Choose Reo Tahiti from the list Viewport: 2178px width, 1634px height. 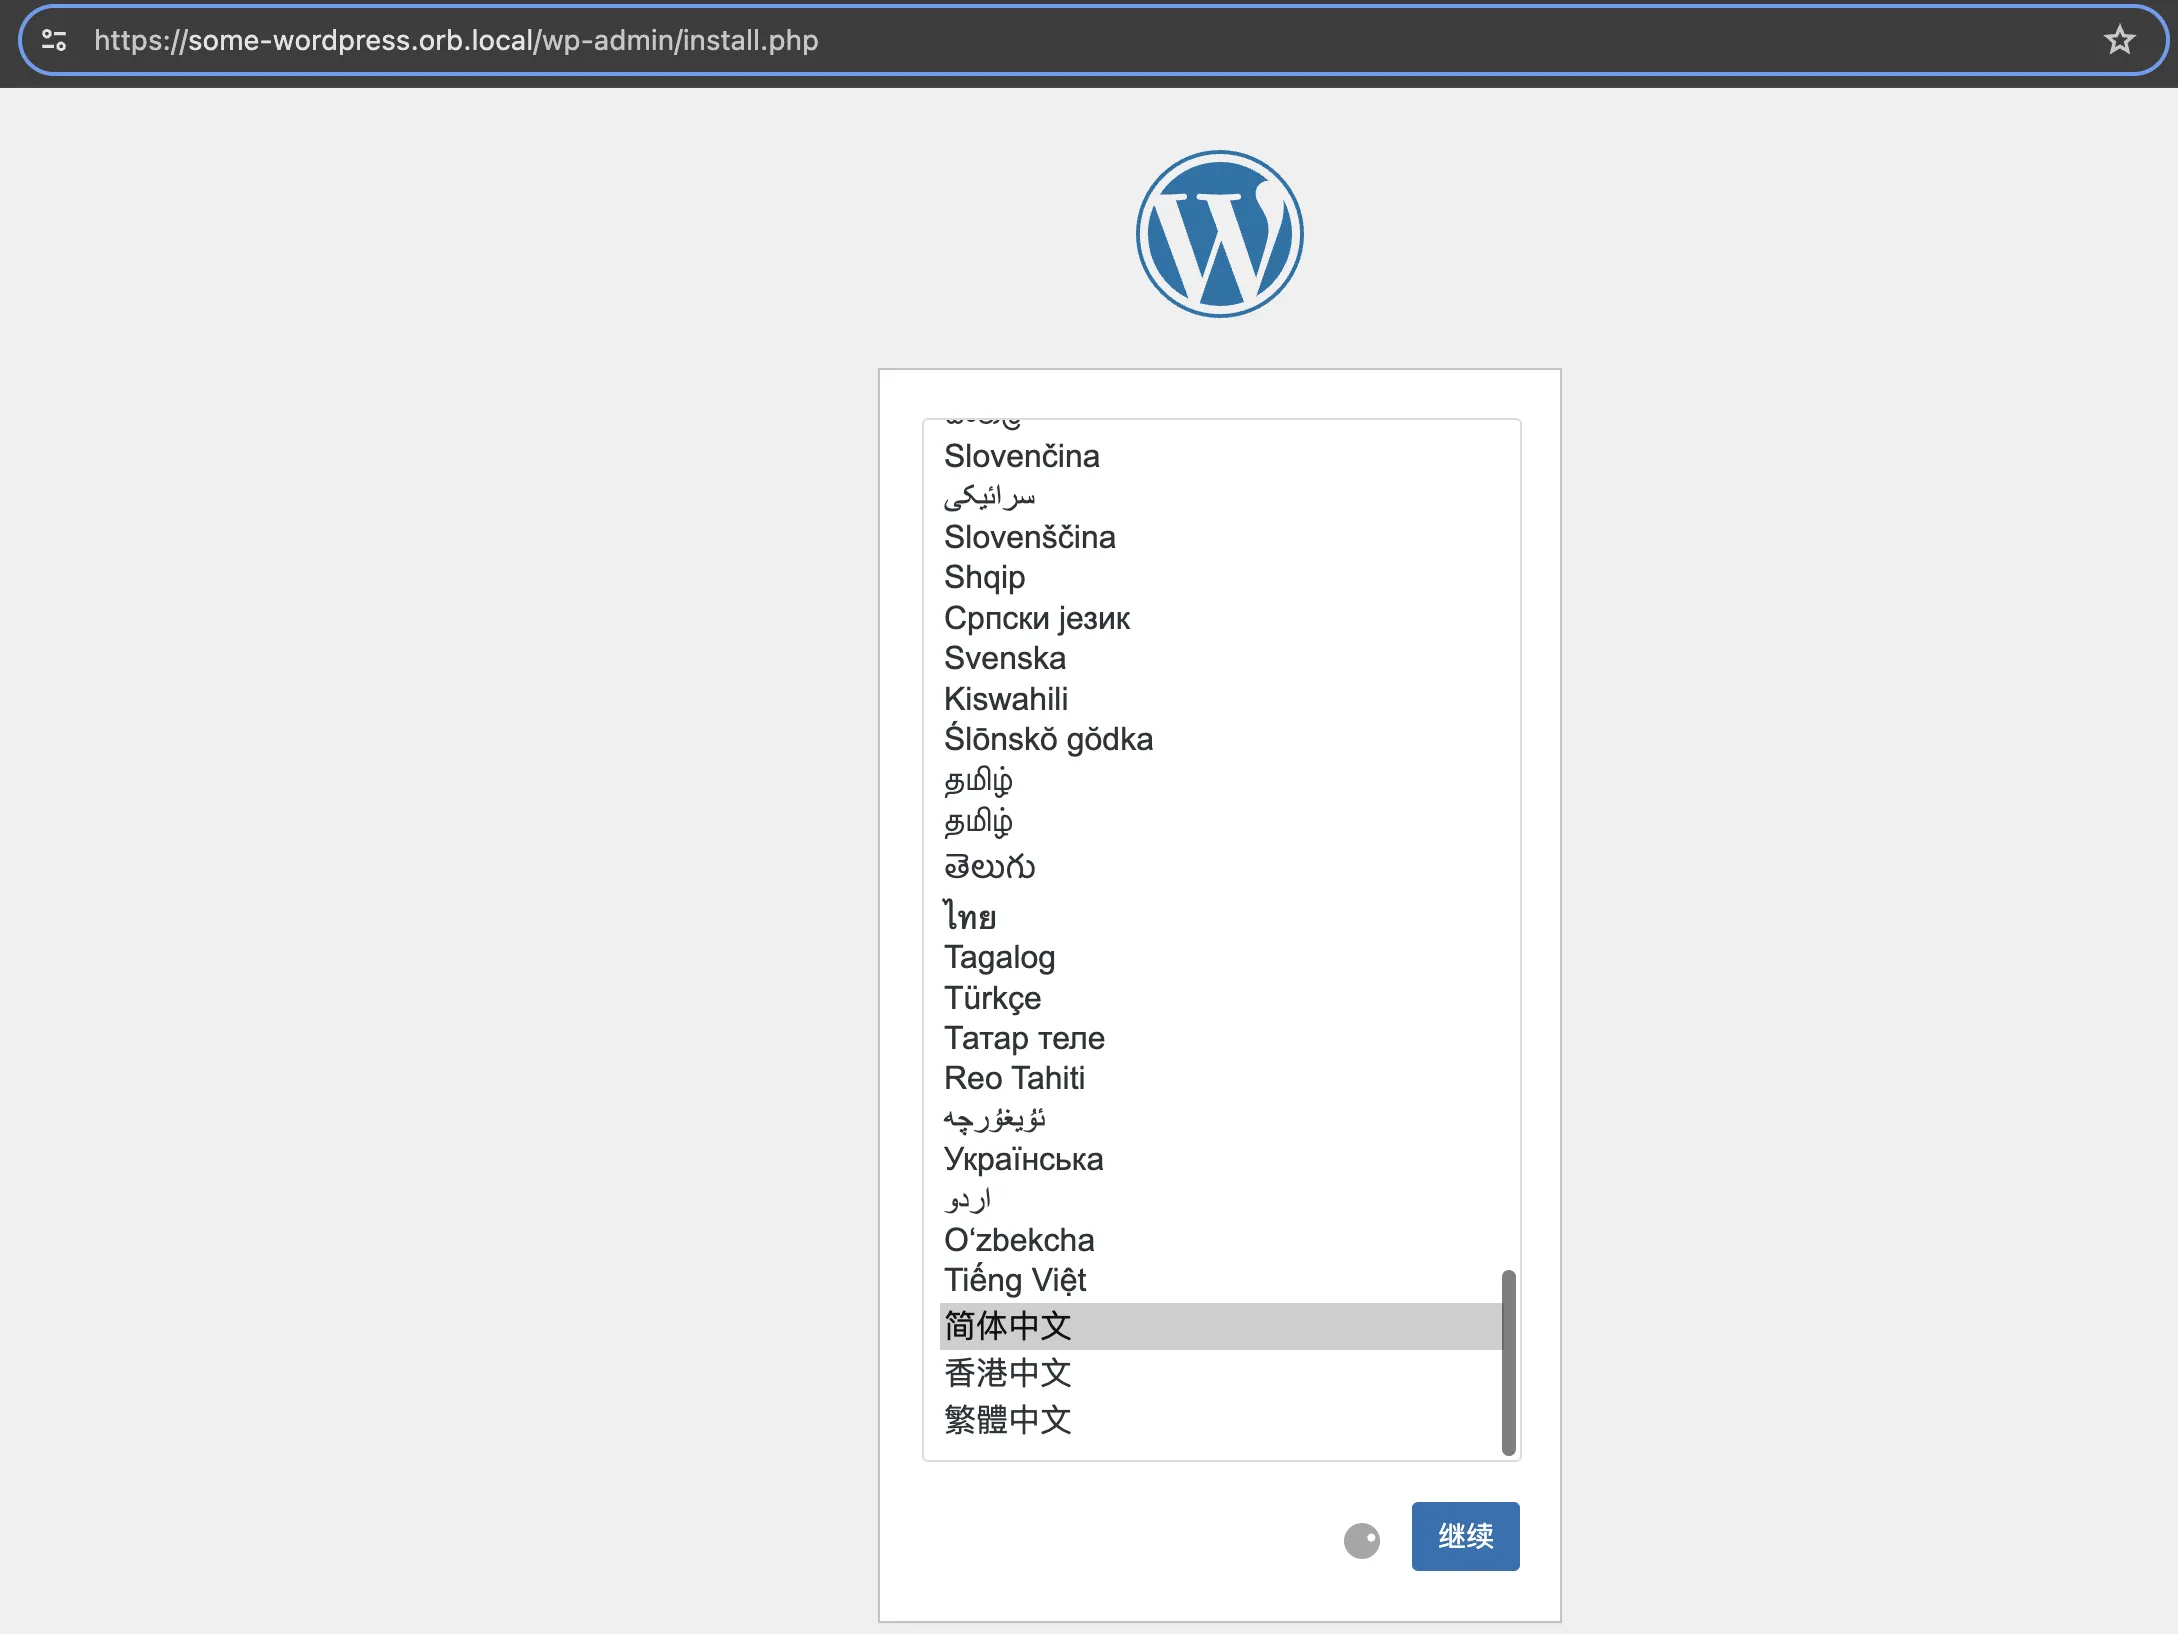coord(1221,1078)
